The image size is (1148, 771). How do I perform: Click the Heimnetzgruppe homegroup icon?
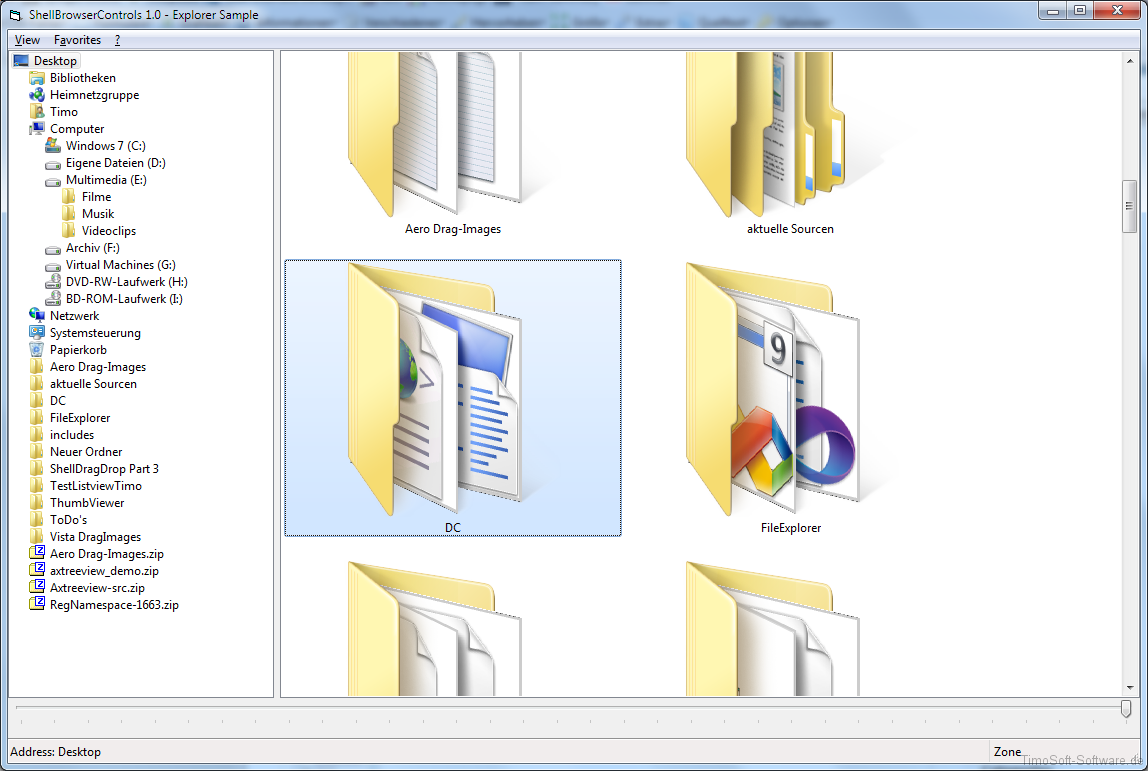tap(37, 94)
